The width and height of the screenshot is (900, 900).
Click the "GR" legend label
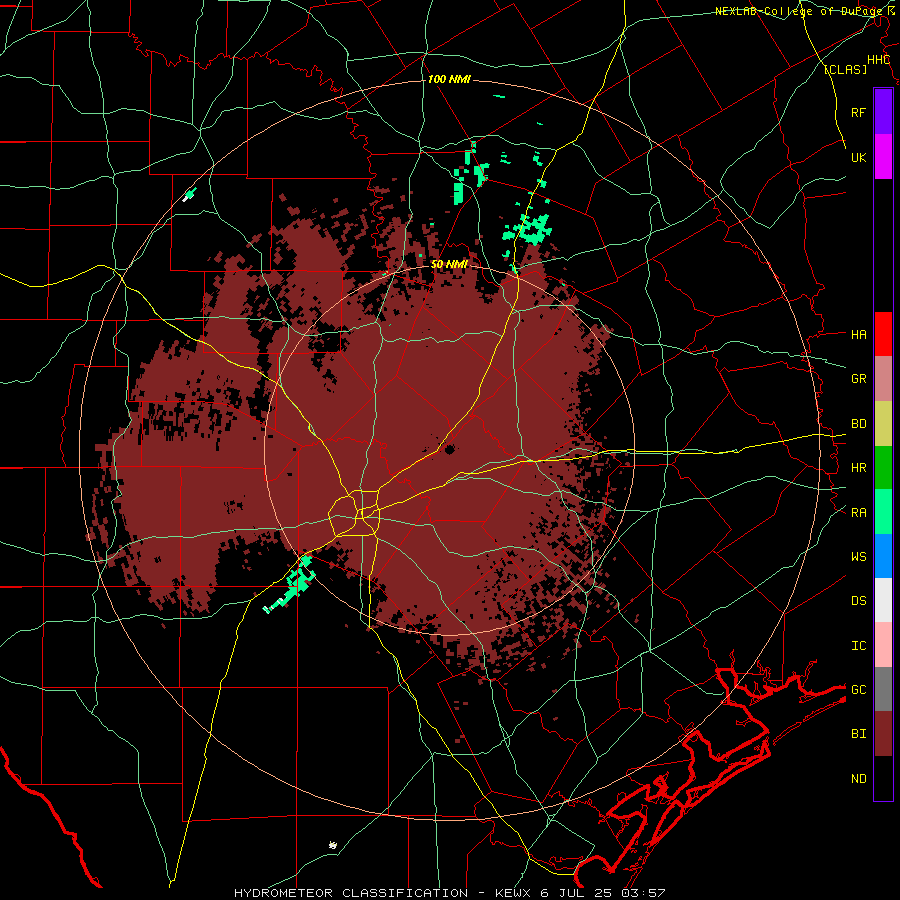(859, 379)
